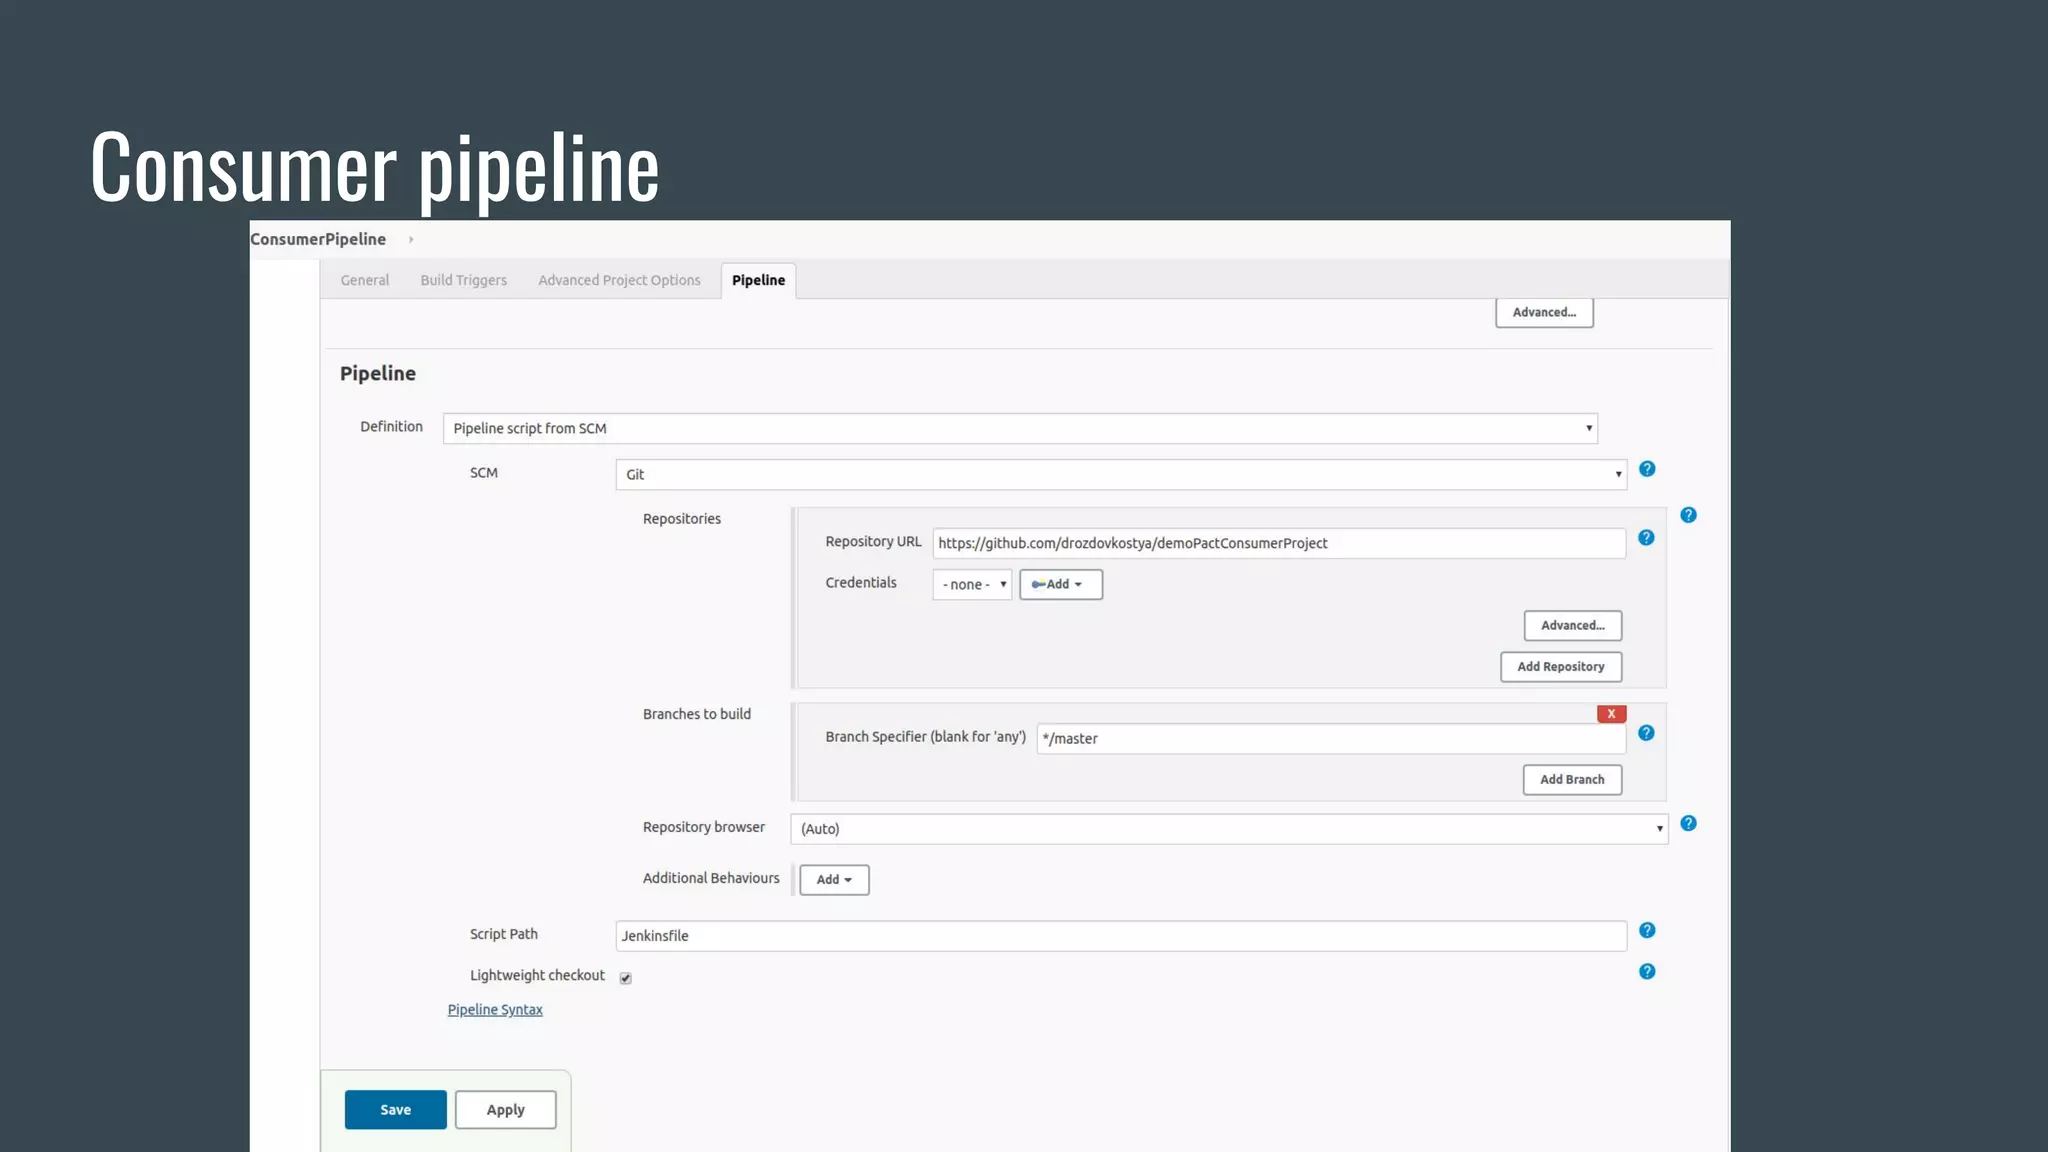This screenshot has height=1152, width=2048.
Task: Click into the Script Path field
Action: (1121, 936)
